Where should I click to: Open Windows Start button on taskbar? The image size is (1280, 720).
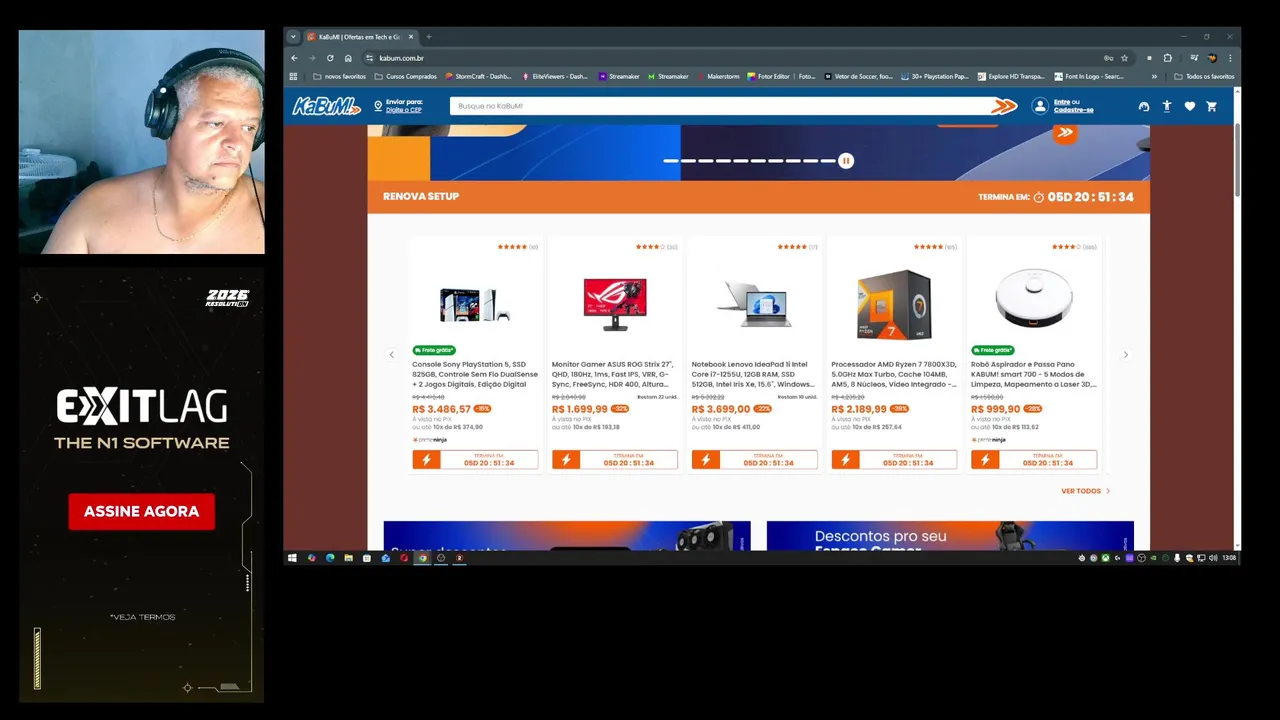pyautogui.click(x=292, y=558)
